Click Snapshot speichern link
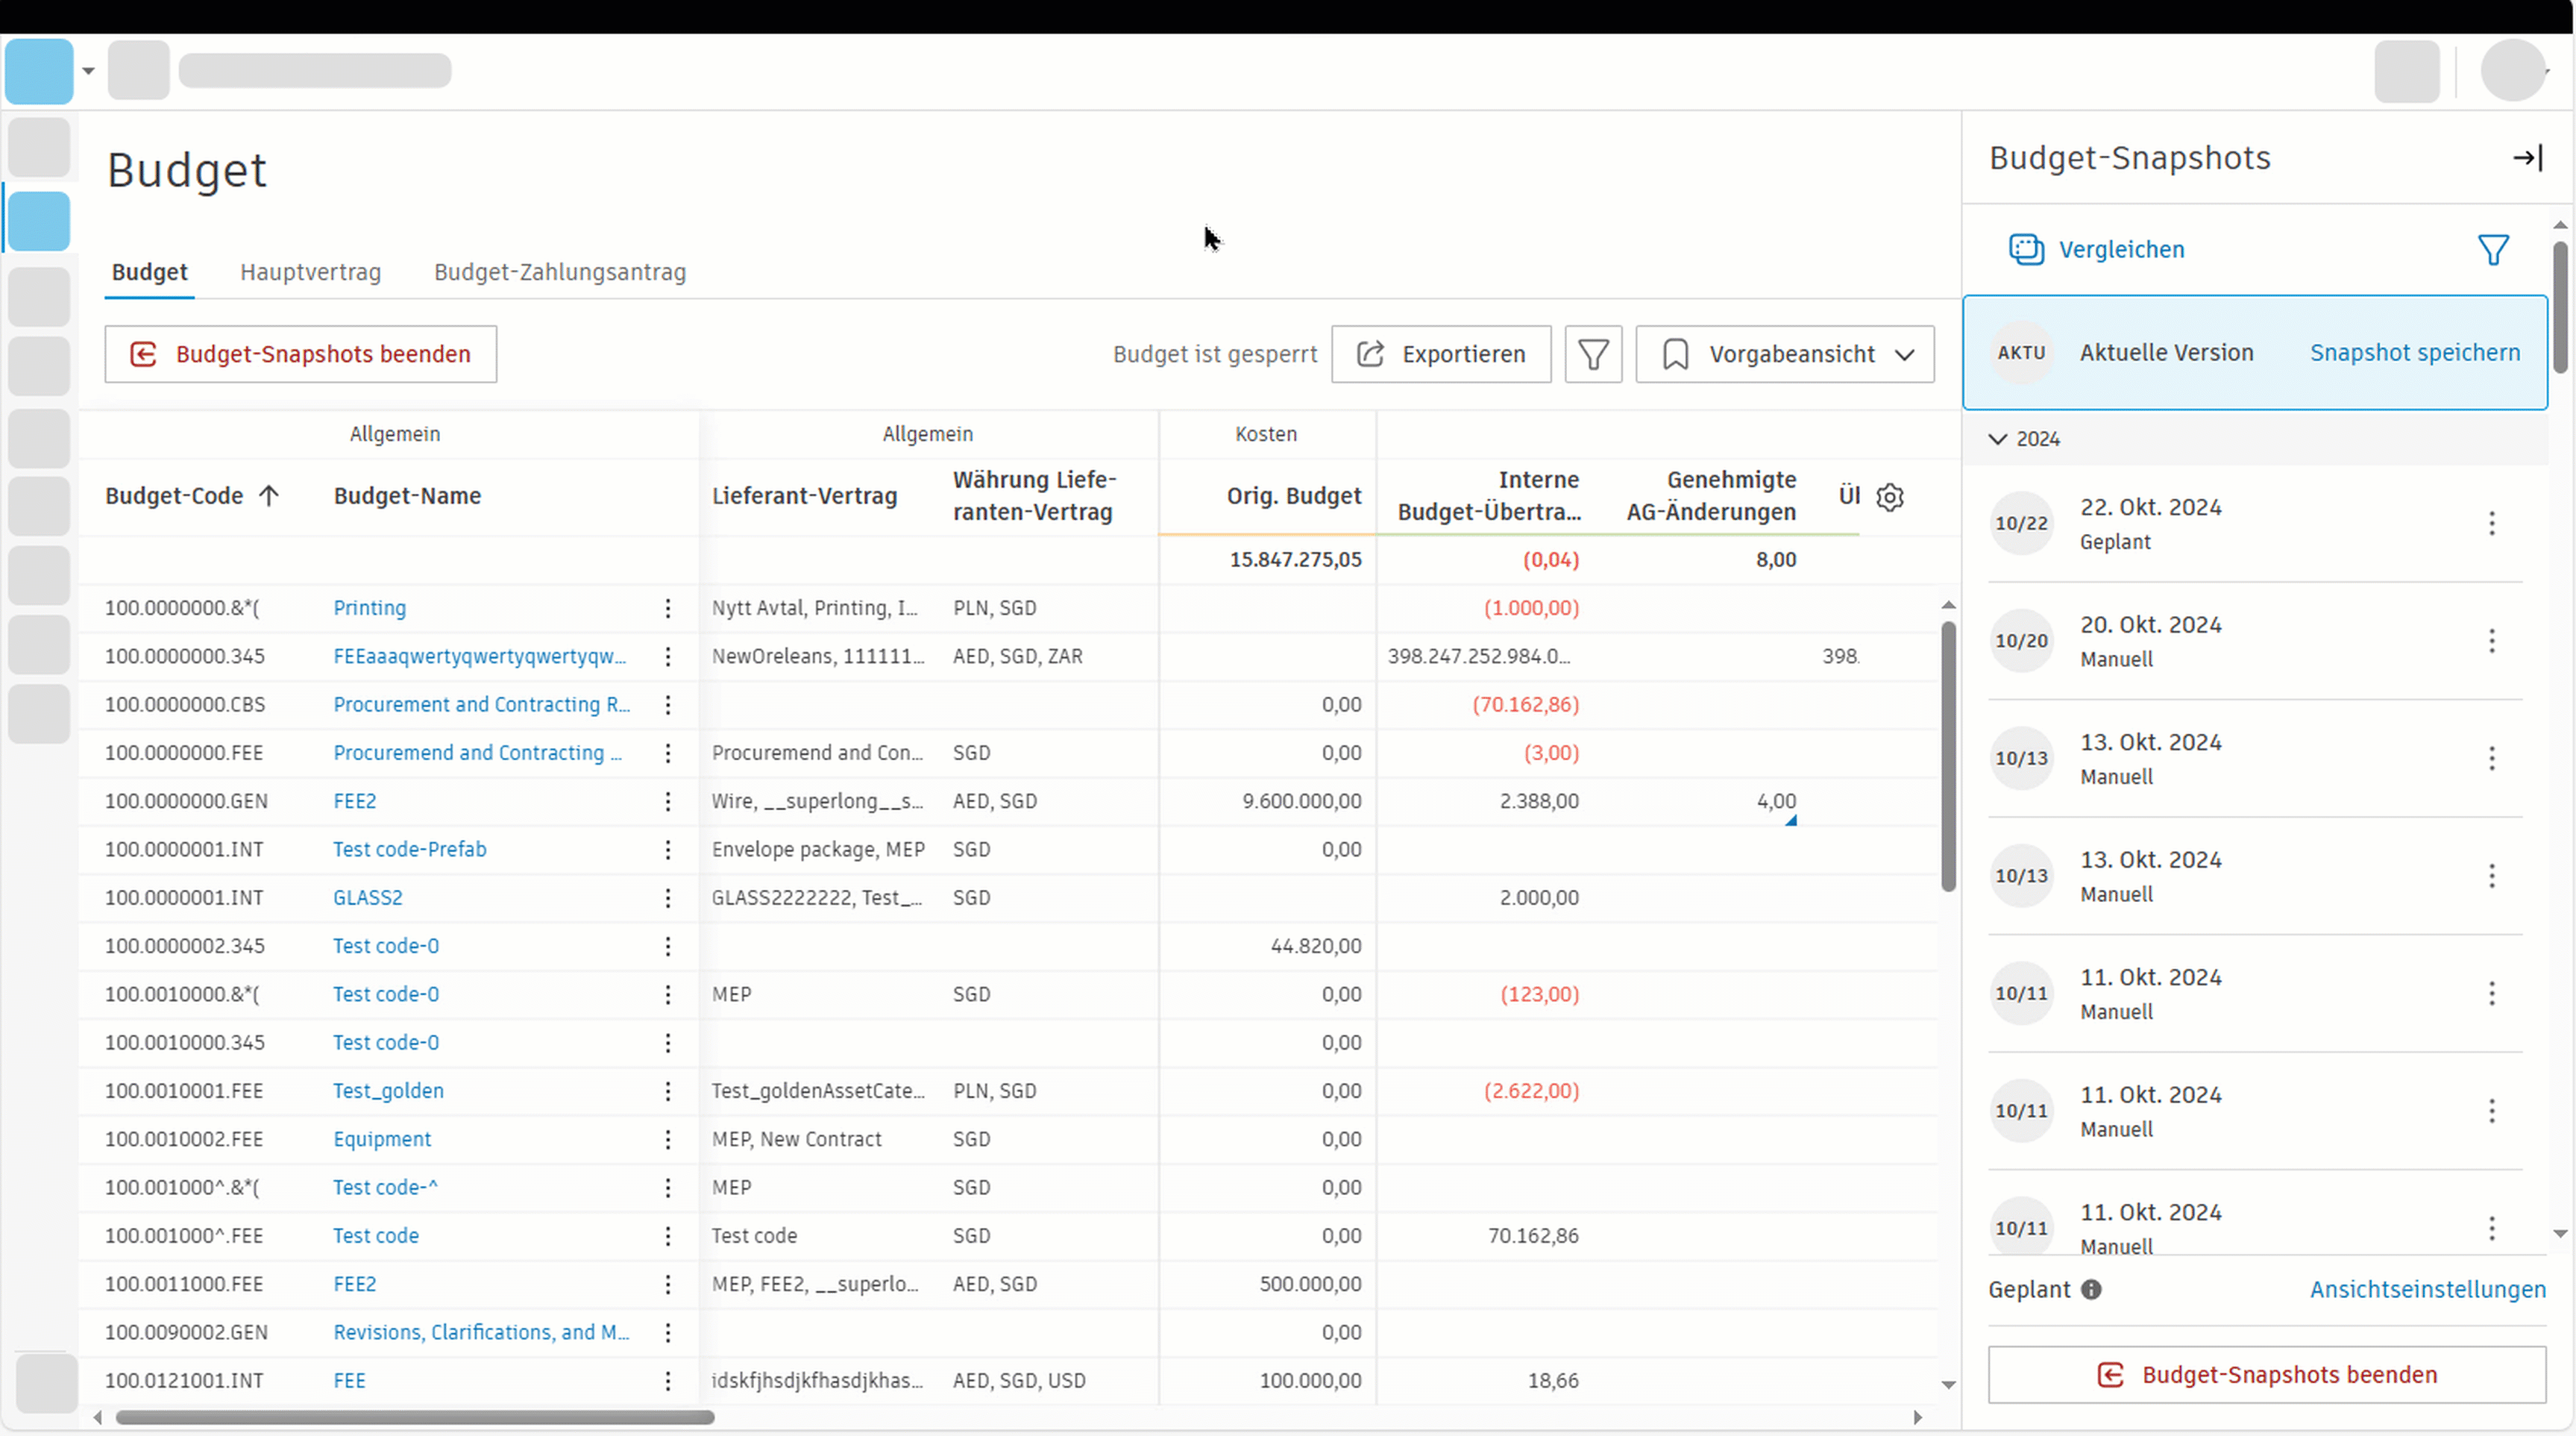This screenshot has height=1436, width=2576. pyautogui.click(x=2414, y=353)
